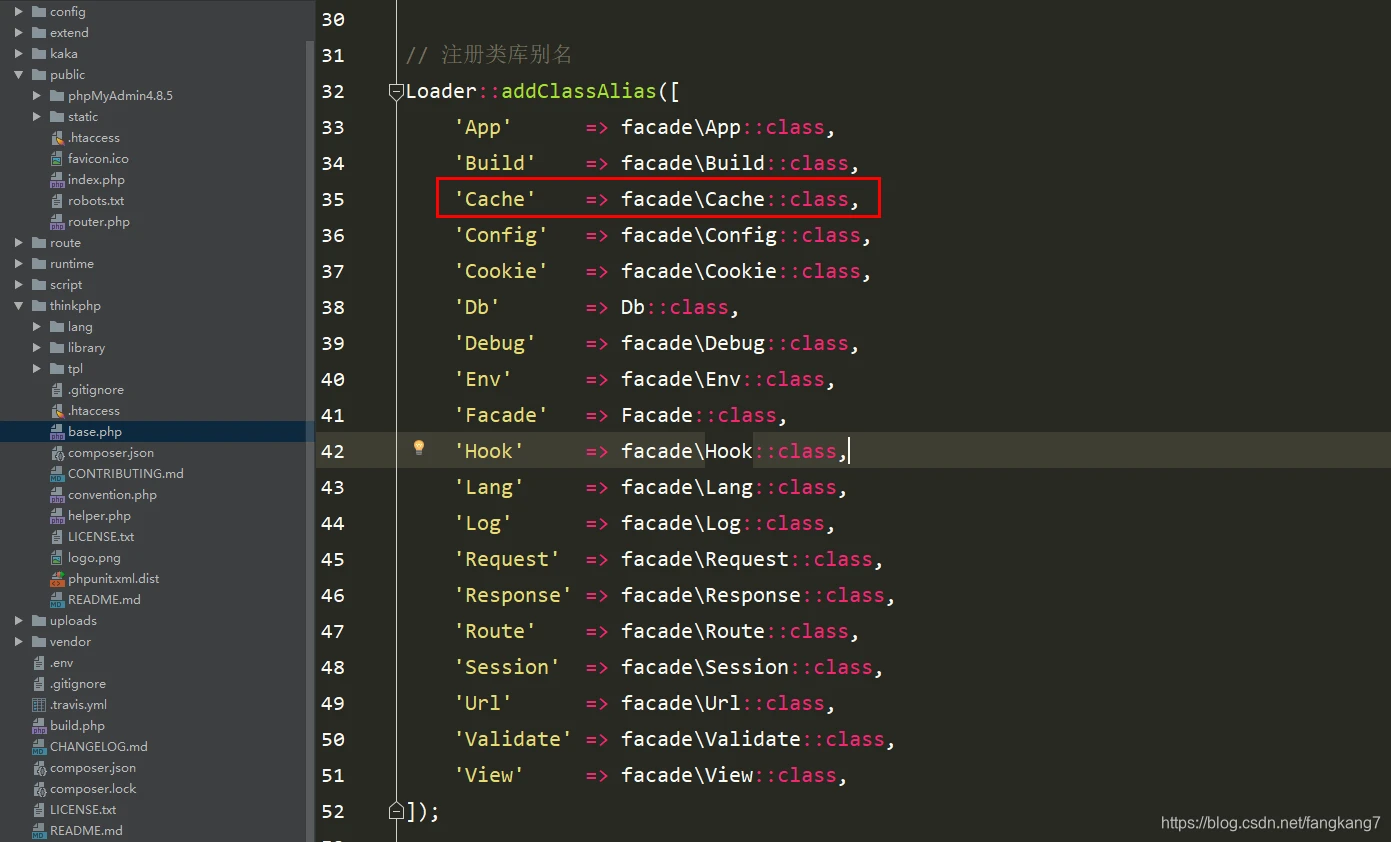Screen dimensions: 1391x842
Task: Click the fold end marker on line 52
Action: [x=396, y=811]
